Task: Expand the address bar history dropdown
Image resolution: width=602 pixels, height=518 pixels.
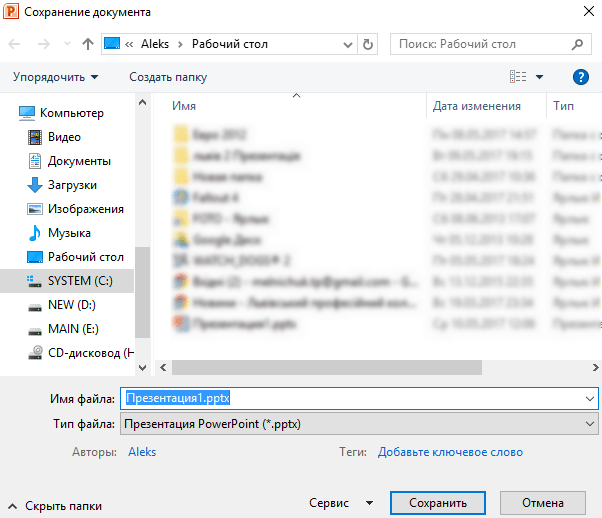Action: 348,45
